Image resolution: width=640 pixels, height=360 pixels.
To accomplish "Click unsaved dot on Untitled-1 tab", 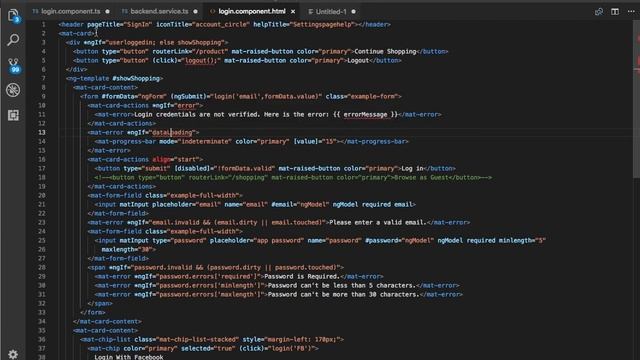I will tap(353, 11).
